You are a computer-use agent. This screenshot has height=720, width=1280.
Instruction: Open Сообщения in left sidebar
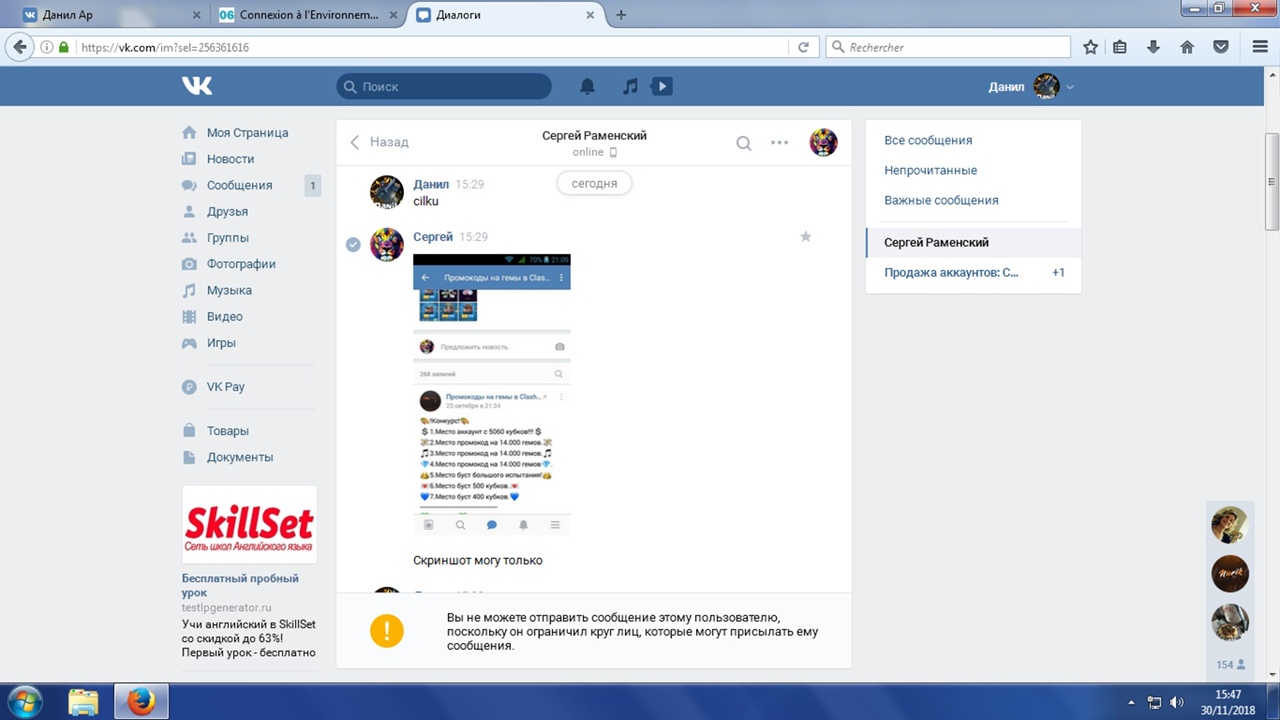point(239,185)
